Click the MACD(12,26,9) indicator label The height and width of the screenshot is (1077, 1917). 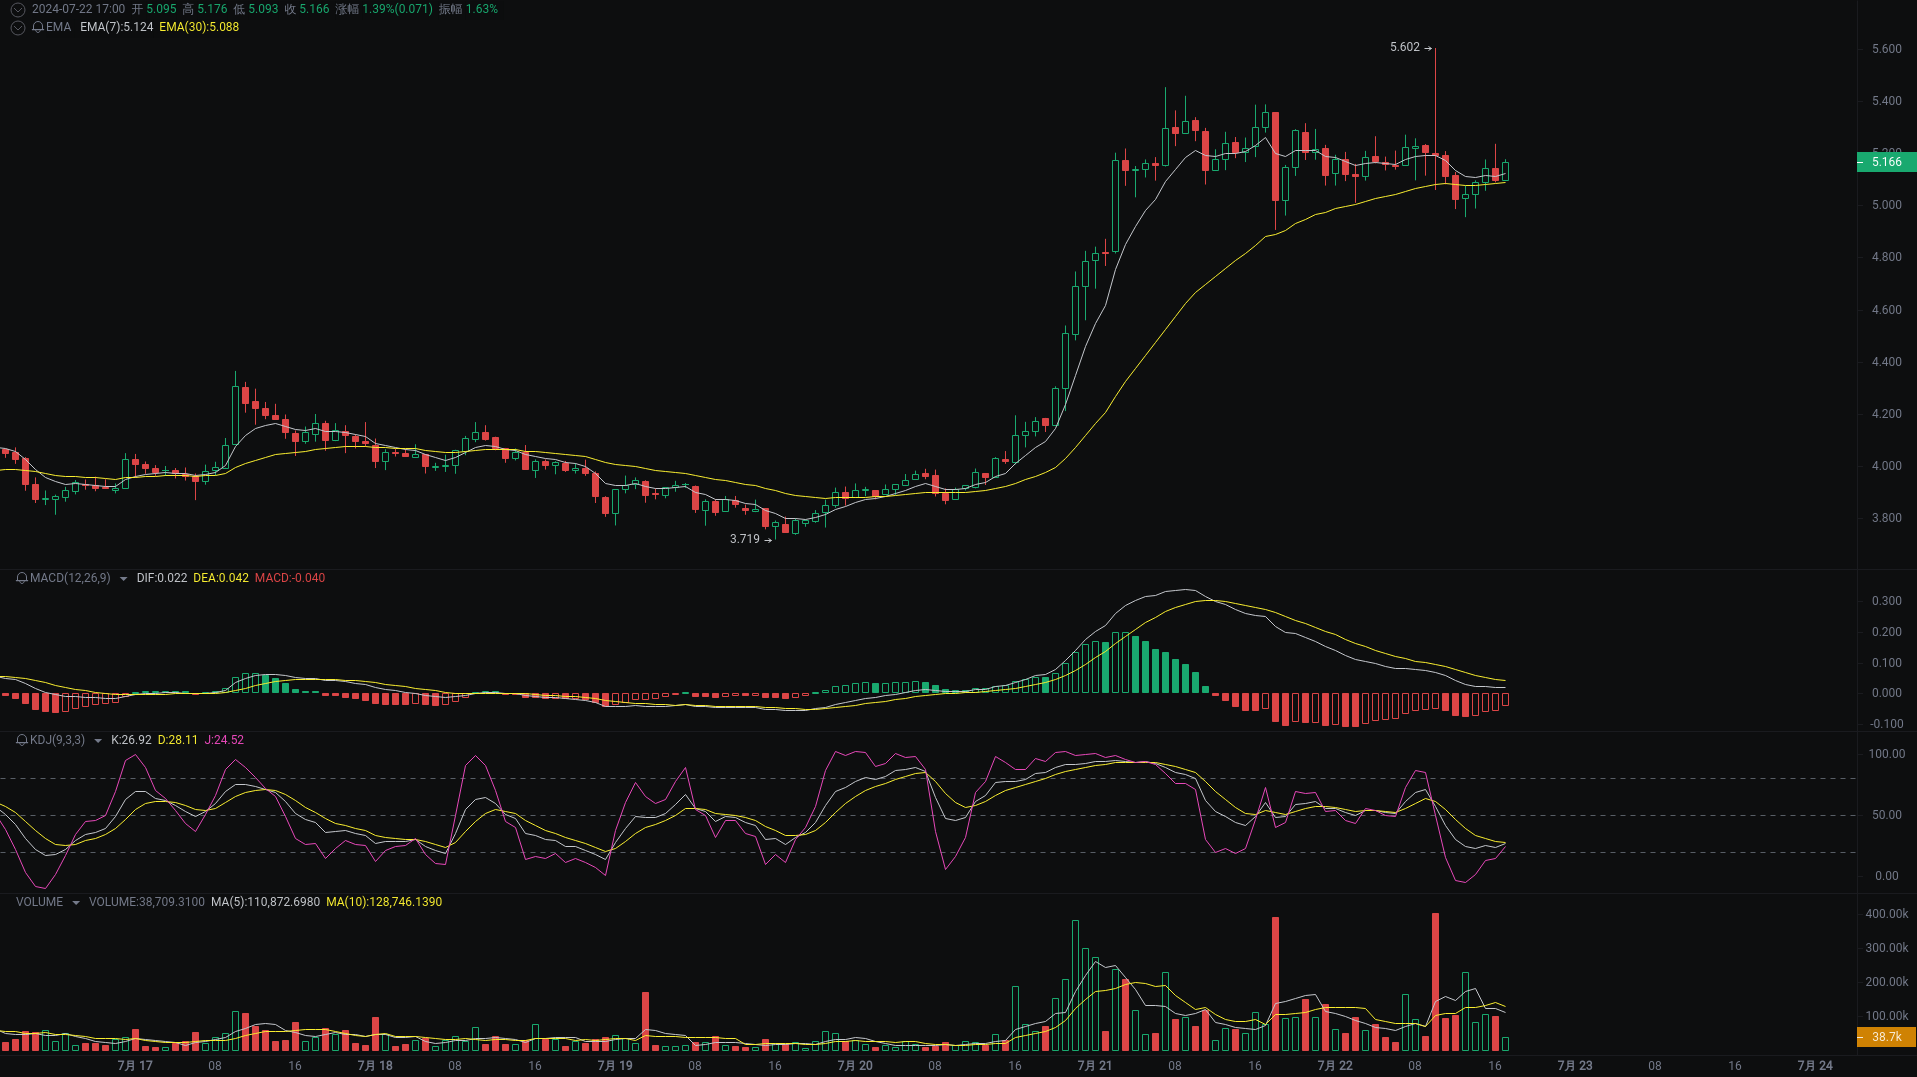[70, 578]
